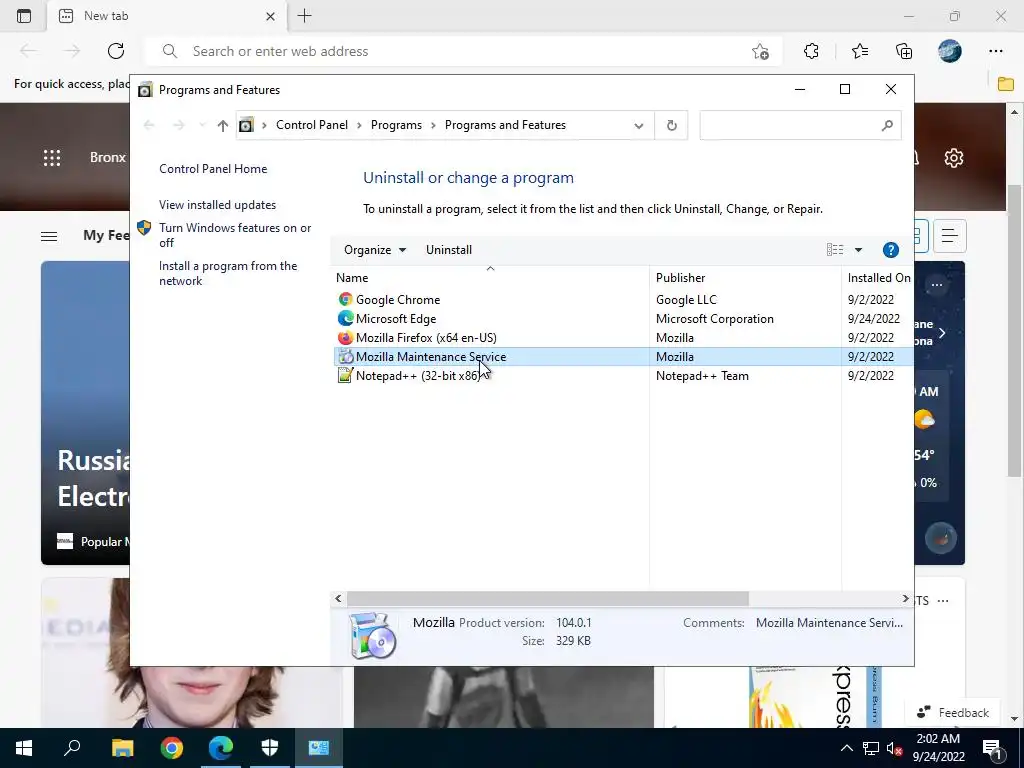
Task: Open Edge favorites star icon
Action: click(x=859, y=51)
